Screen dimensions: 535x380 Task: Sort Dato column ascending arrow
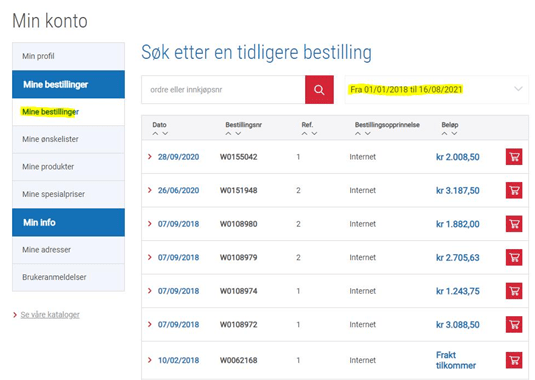tap(155, 133)
